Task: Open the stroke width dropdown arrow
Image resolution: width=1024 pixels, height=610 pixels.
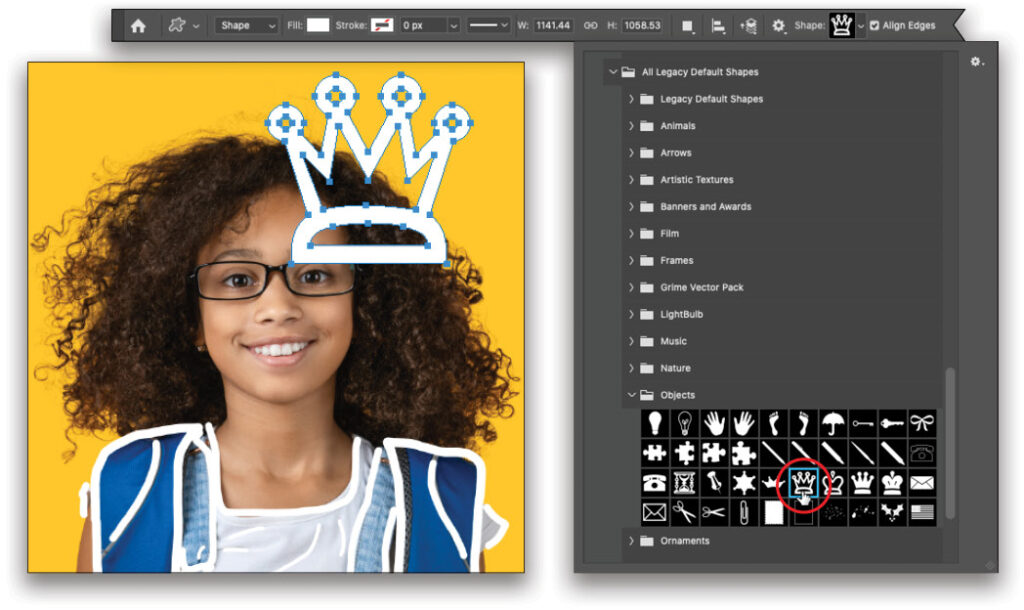Action: tap(453, 26)
